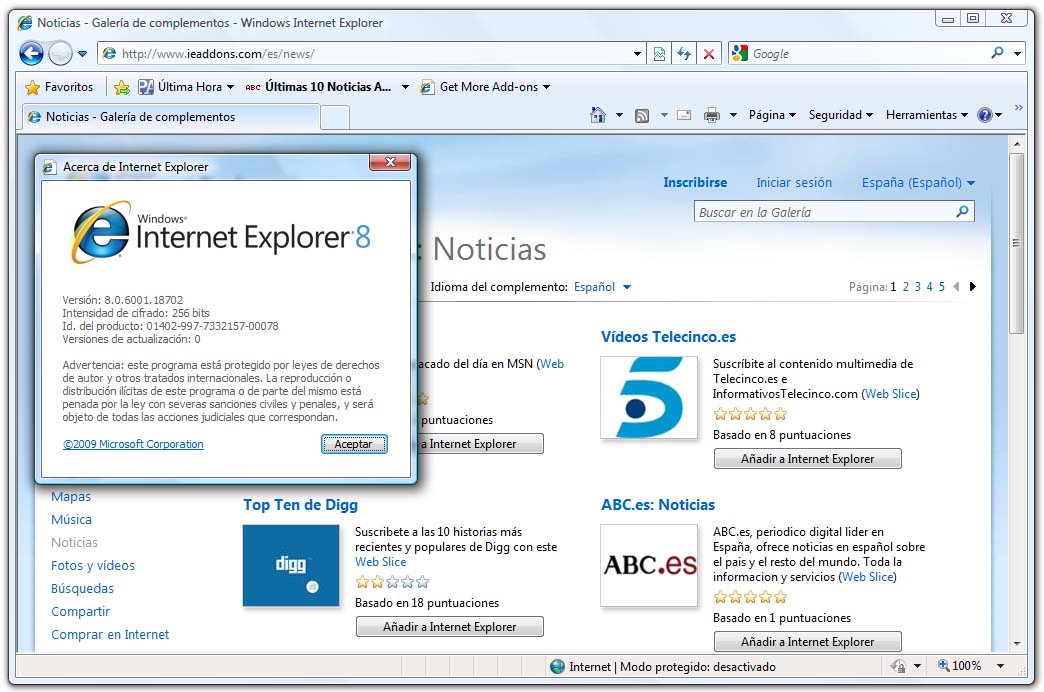Click Internet zone globe in status bar
This screenshot has width=1044, height=692.
tap(557, 666)
